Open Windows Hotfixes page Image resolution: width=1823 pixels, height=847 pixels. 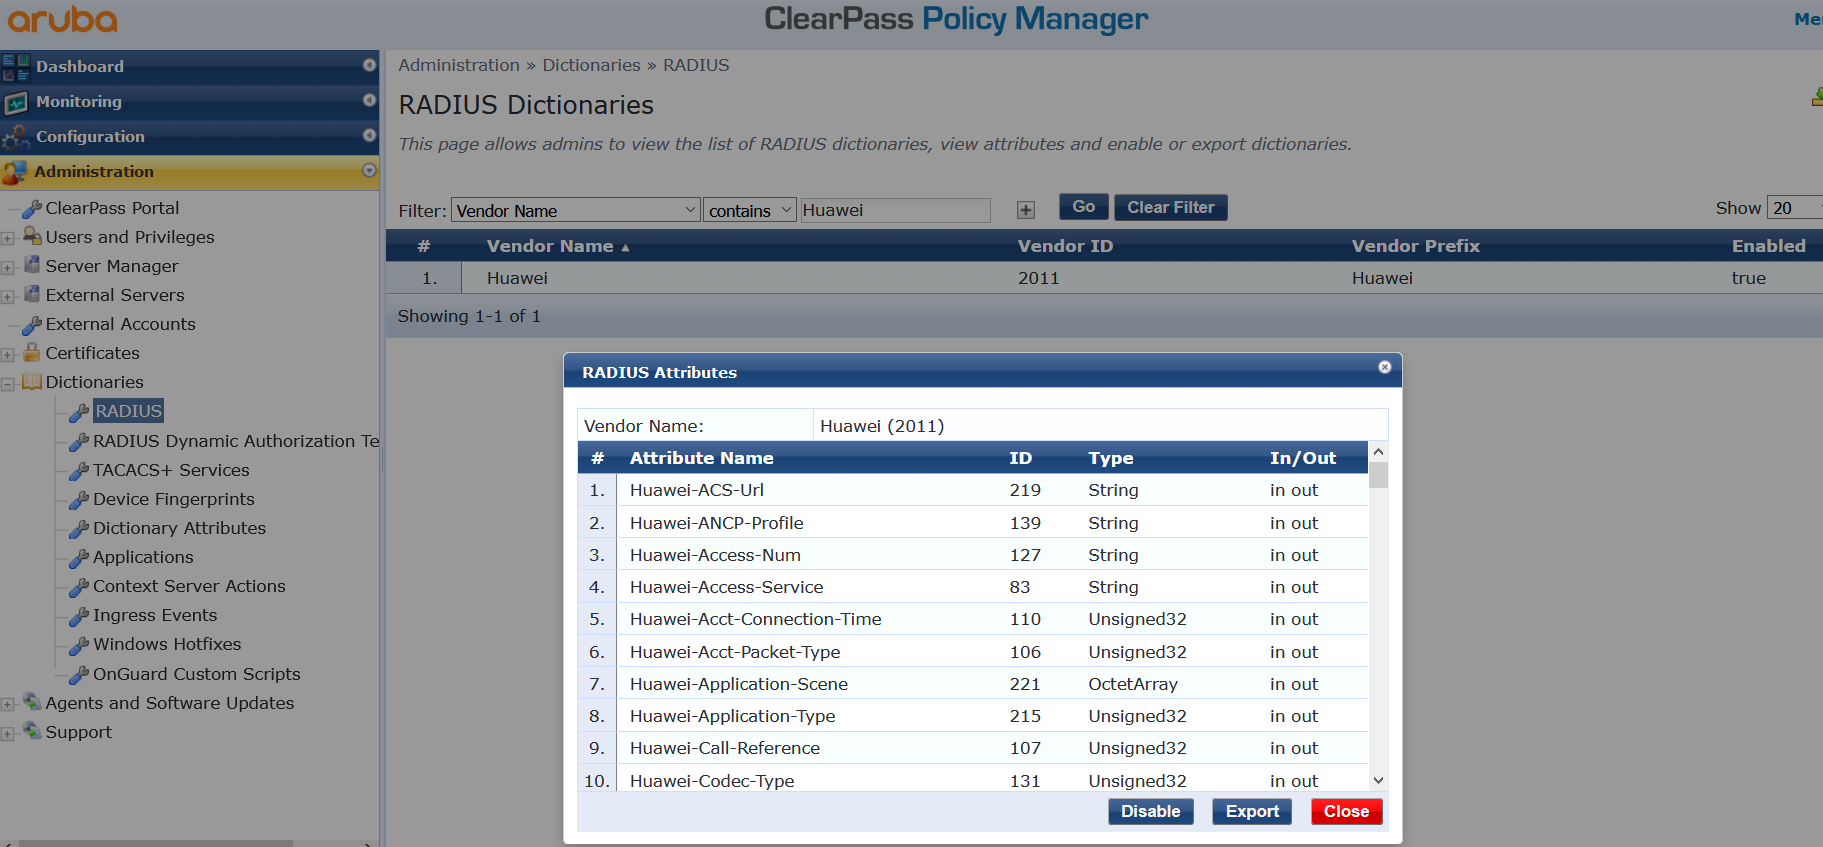point(167,644)
